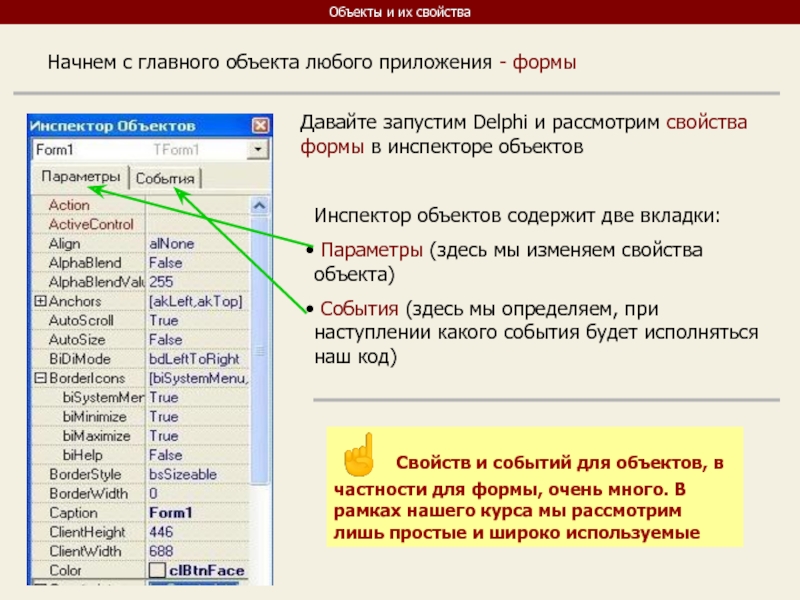Click the Color property swatch
The width and height of the screenshot is (800, 600).
click(x=157, y=570)
